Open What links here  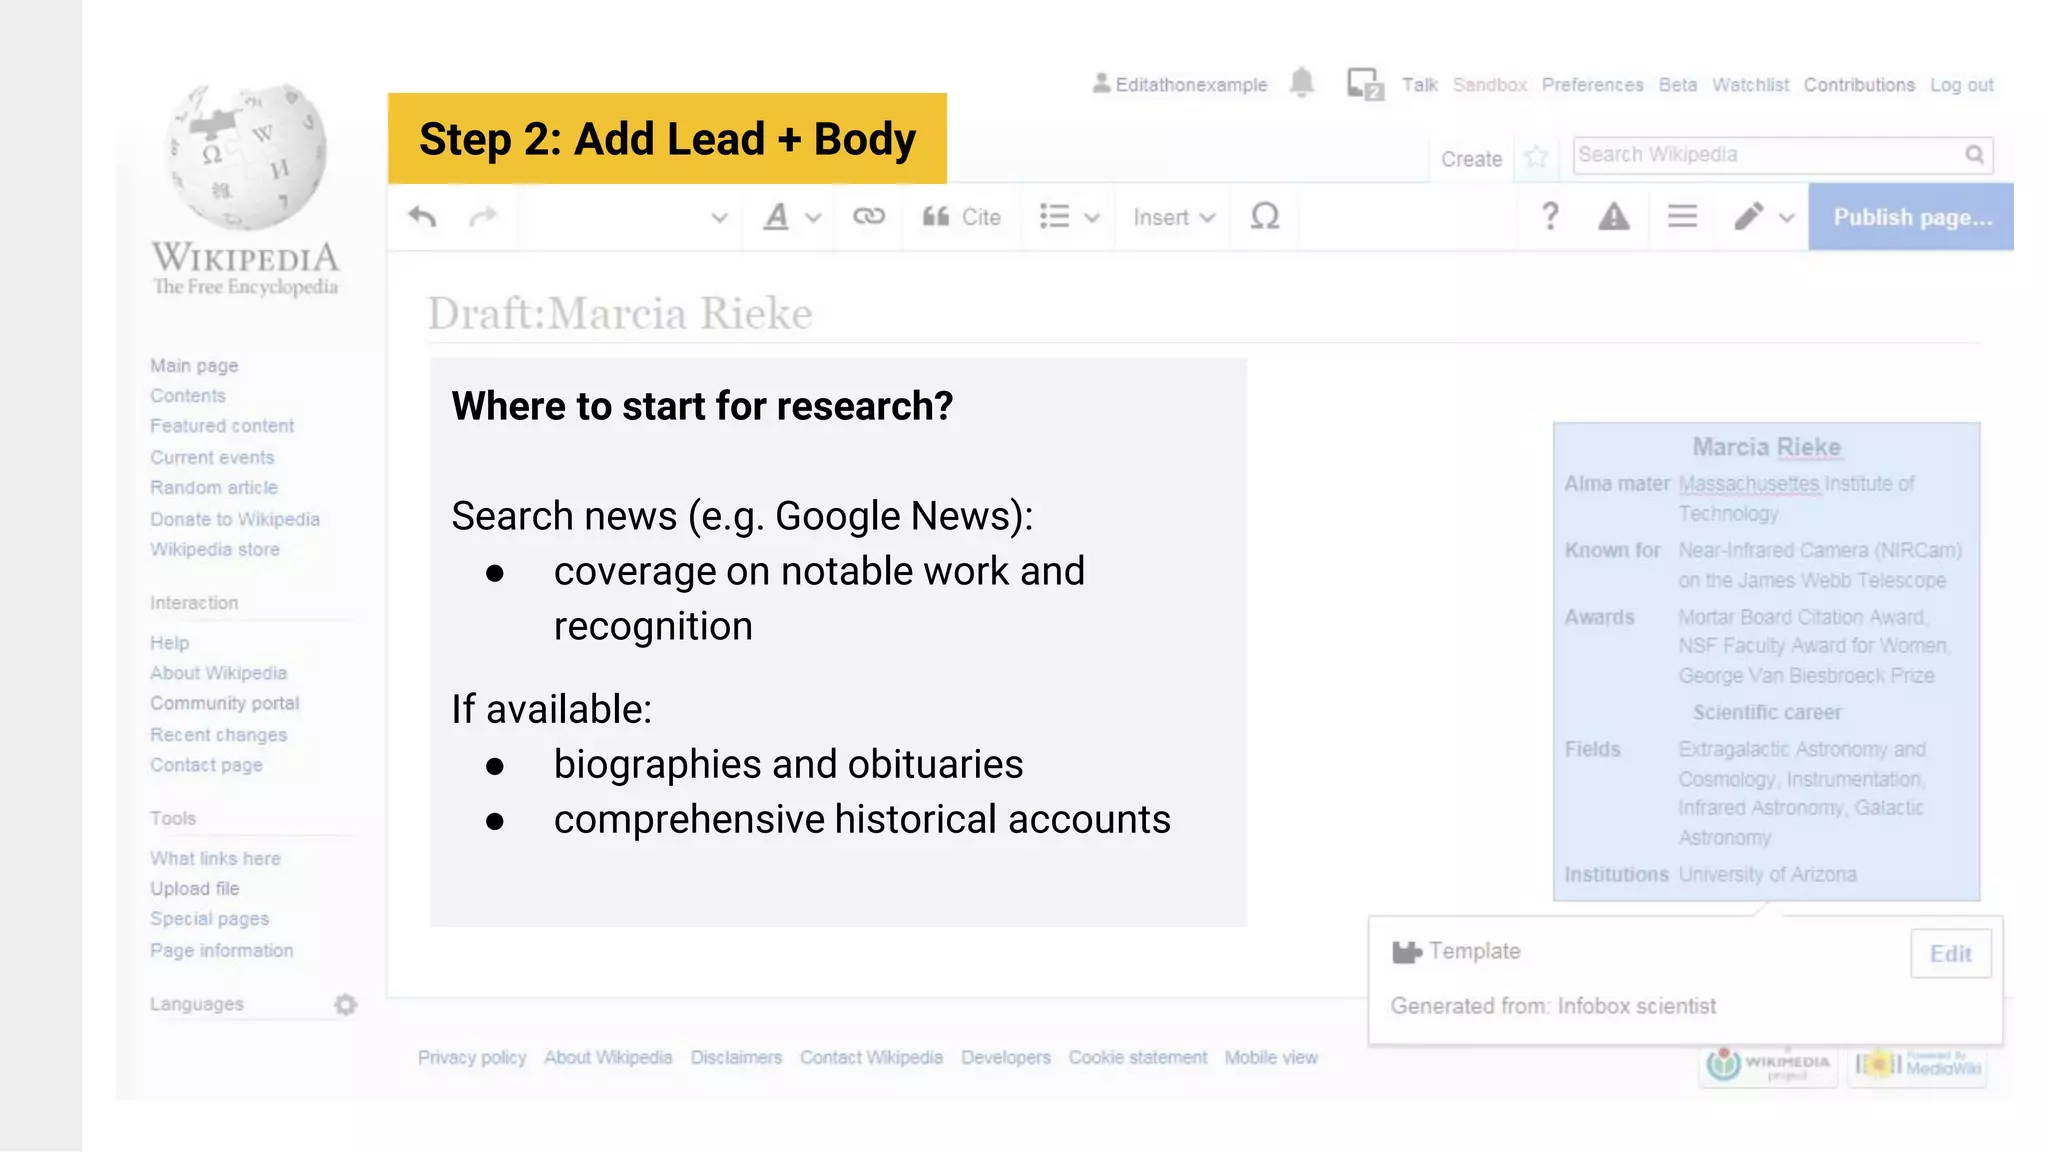pos(215,859)
